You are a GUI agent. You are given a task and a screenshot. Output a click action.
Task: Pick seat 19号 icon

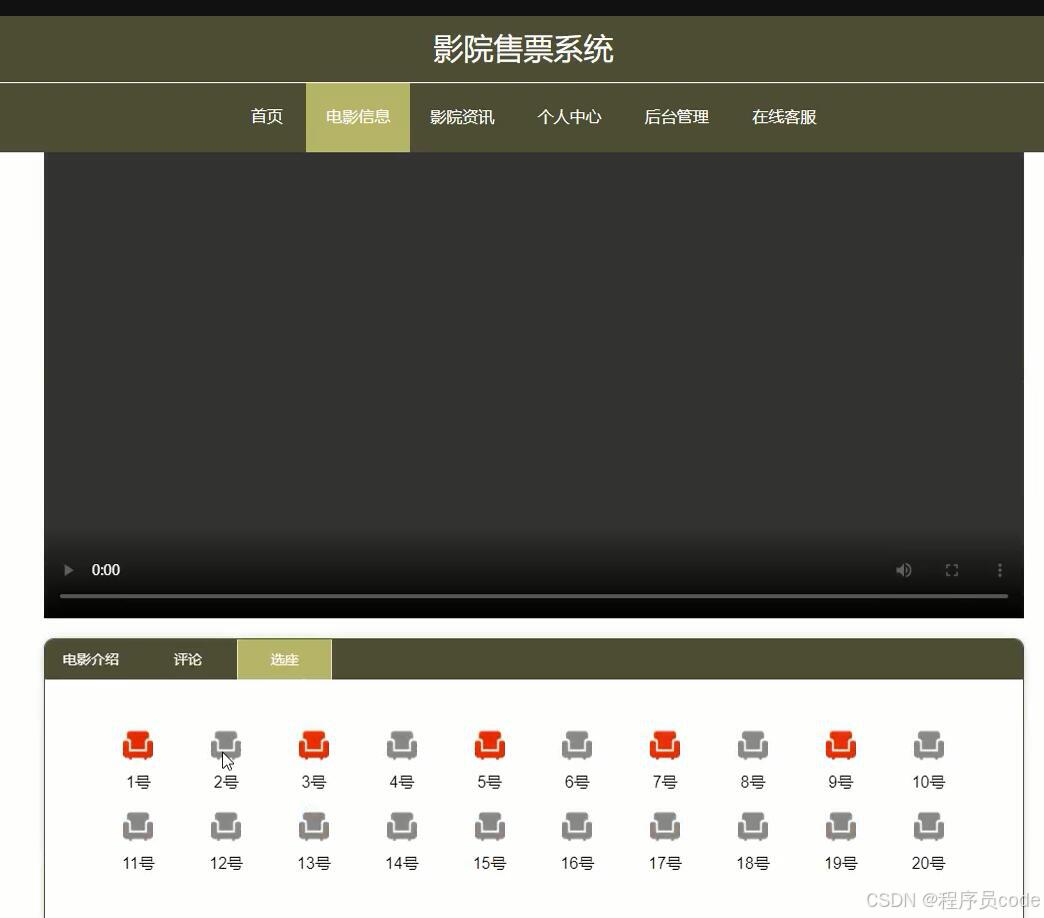tap(840, 826)
